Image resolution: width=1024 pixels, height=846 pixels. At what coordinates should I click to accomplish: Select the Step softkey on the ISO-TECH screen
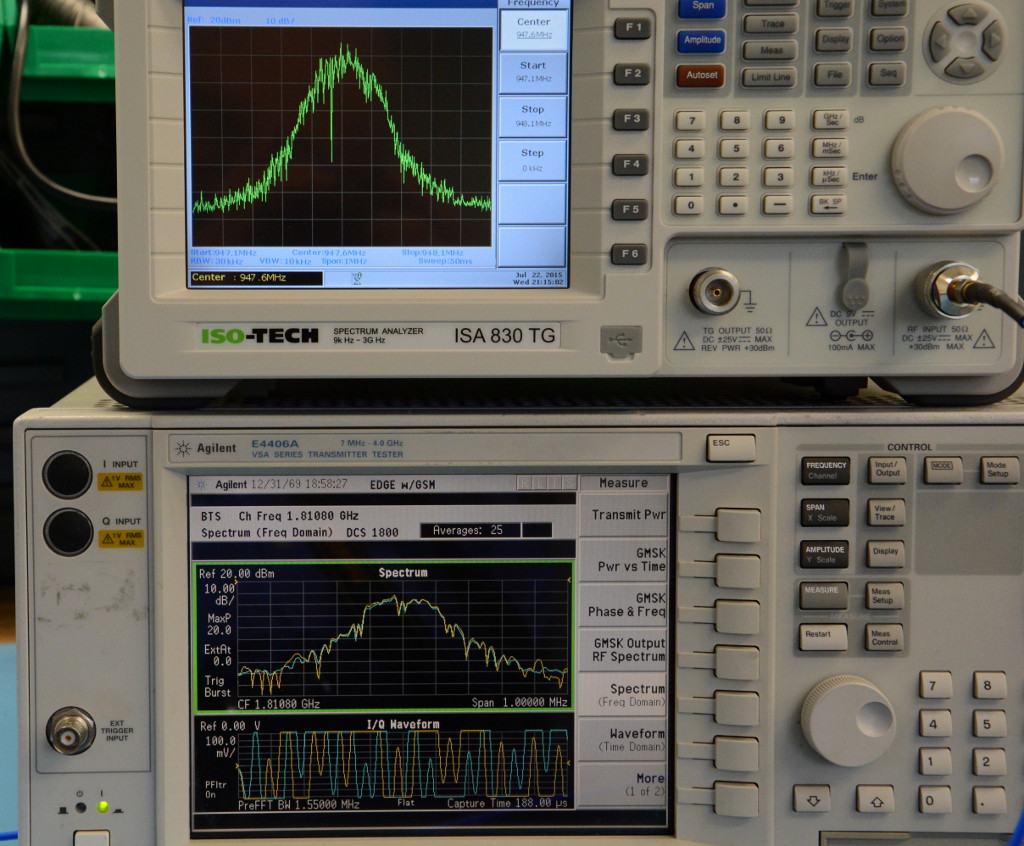point(532,160)
